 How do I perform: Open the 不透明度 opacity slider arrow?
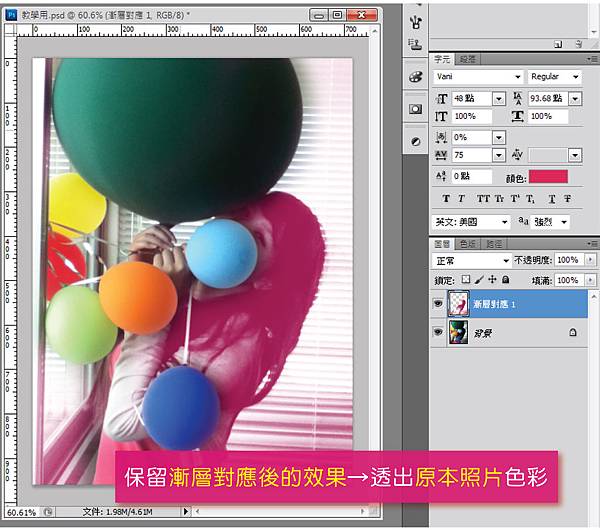[590, 260]
